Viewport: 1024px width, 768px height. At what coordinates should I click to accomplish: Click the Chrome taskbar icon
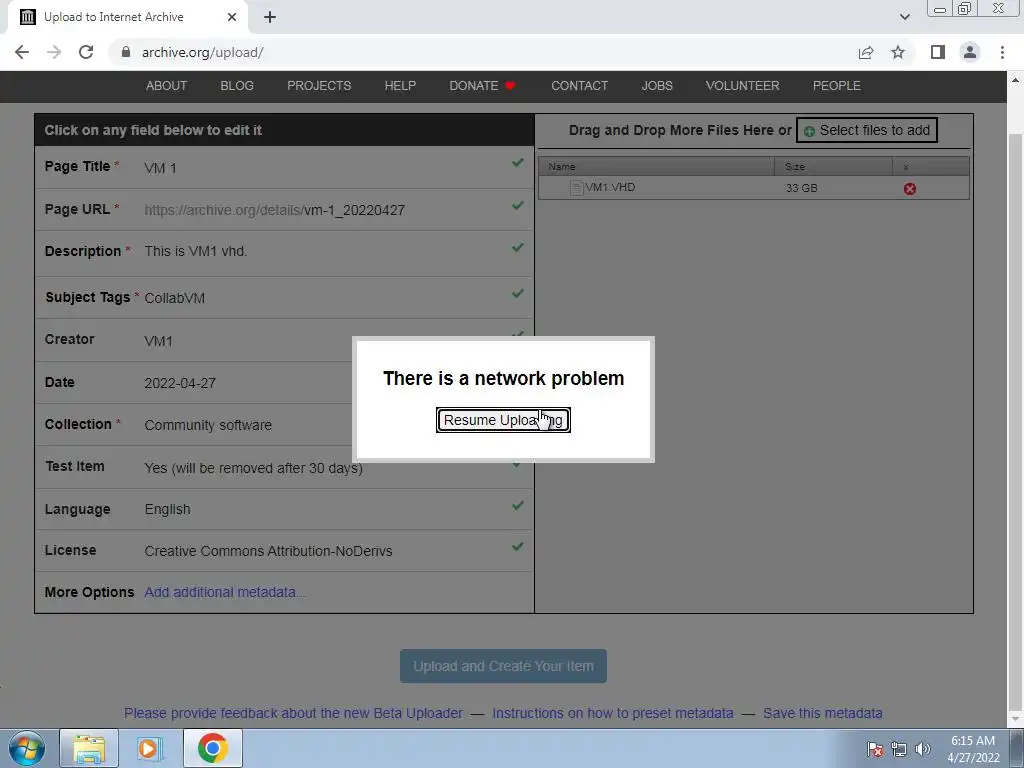click(212, 748)
